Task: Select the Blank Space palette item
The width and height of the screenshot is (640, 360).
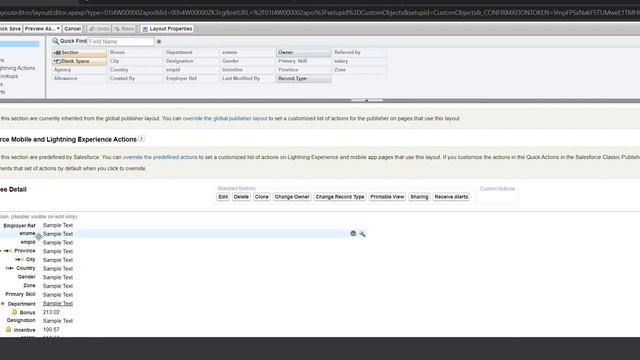Action: point(79,61)
